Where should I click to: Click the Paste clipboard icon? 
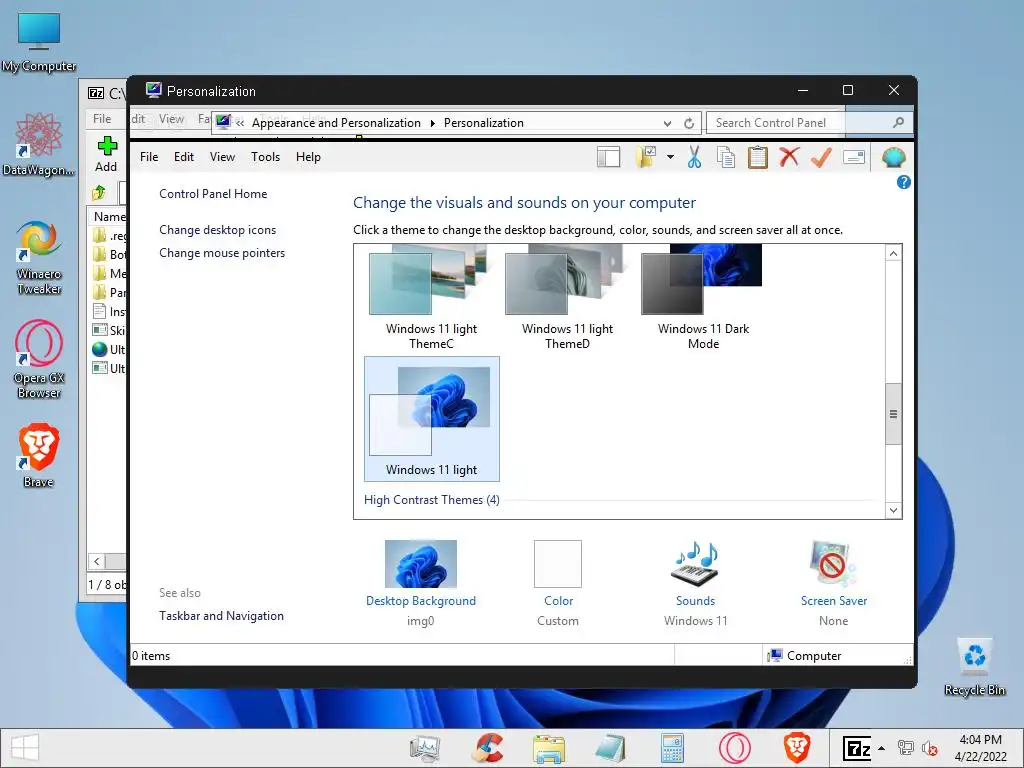758,157
